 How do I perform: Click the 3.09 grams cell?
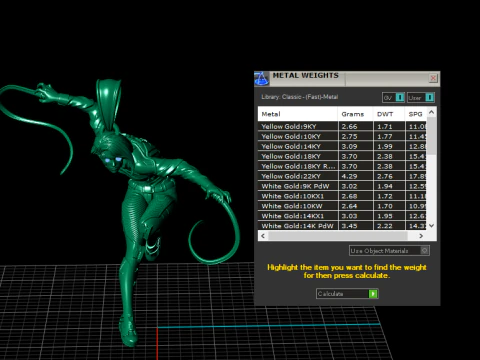pyautogui.click(x=355, y=146)
